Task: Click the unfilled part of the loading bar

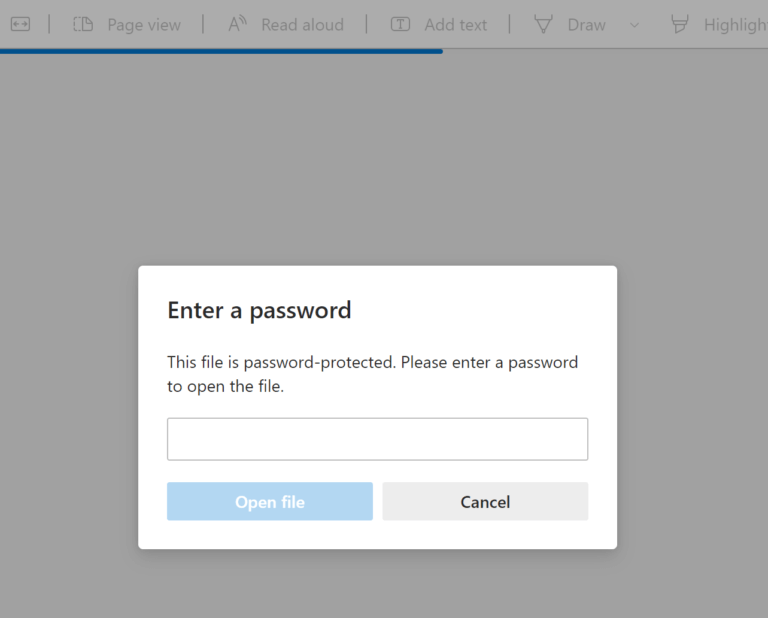Action: pos(600,50)
